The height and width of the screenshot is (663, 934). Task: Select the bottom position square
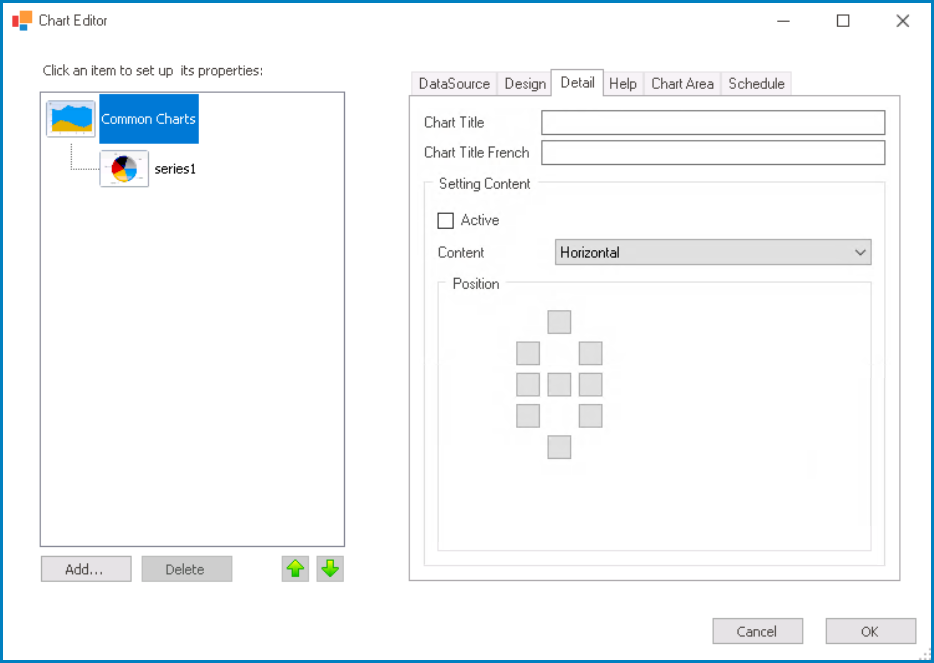coord(559,447)
